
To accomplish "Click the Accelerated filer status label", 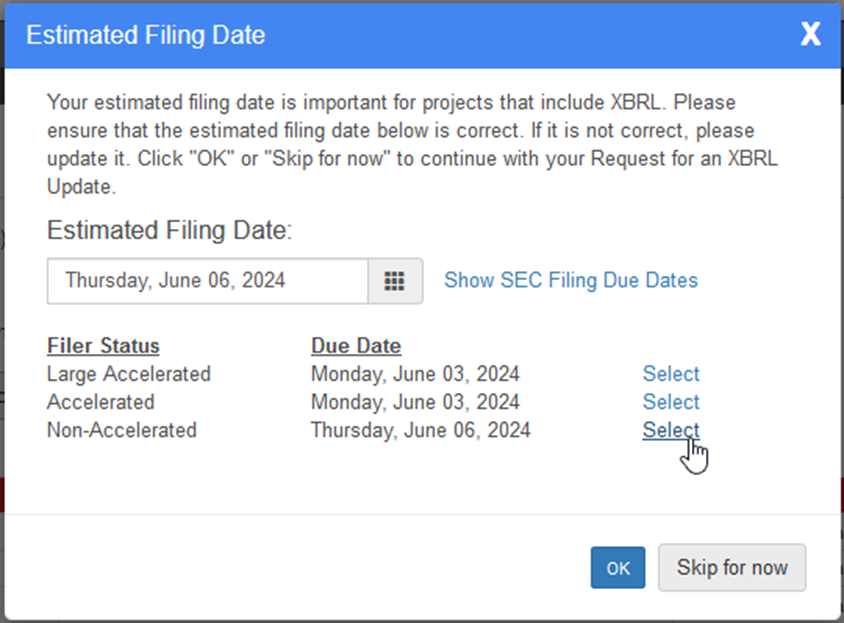I will pos(101,402).
